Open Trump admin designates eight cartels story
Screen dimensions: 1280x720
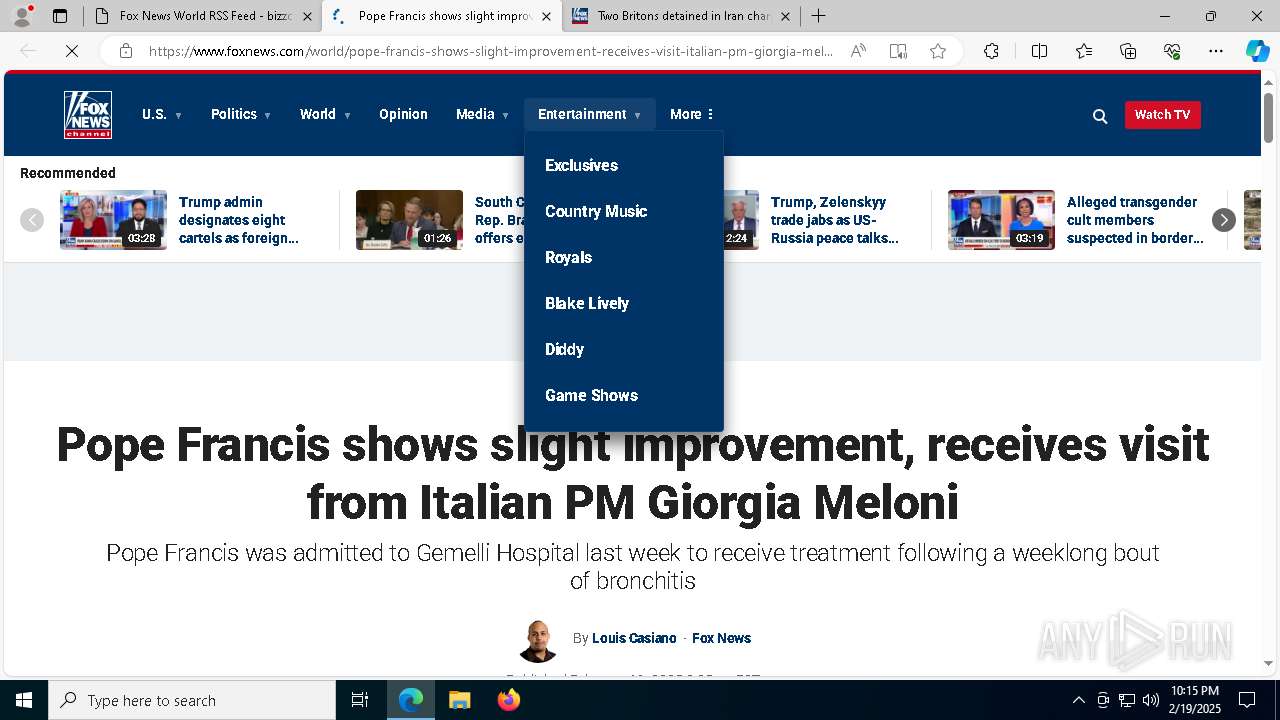tap(239, 220)
